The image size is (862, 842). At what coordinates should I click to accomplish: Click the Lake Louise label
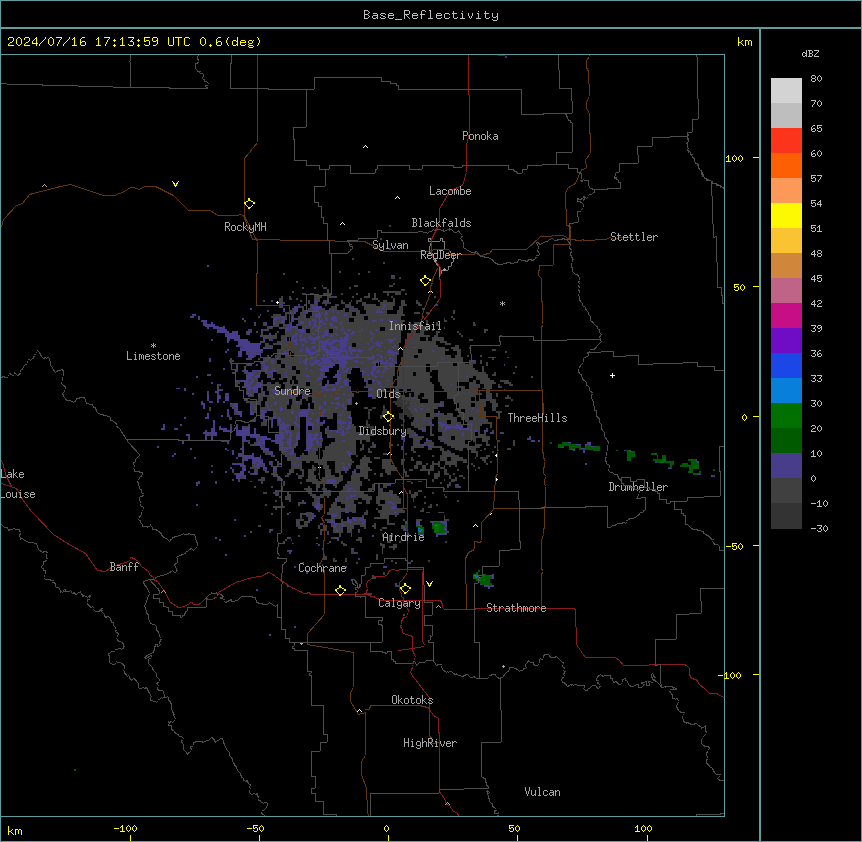18,484
